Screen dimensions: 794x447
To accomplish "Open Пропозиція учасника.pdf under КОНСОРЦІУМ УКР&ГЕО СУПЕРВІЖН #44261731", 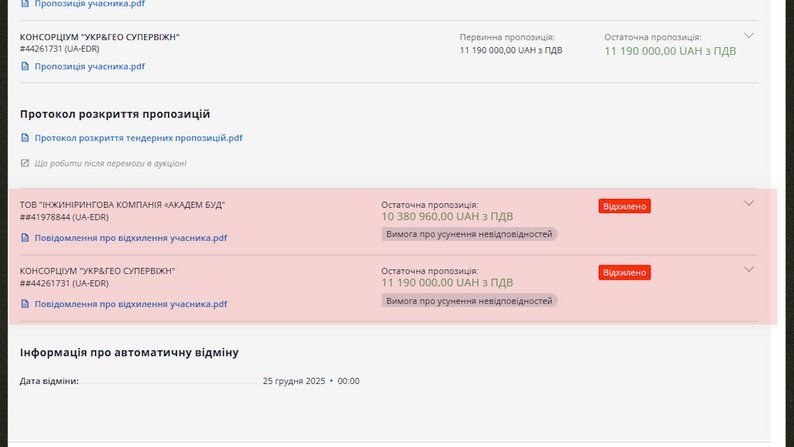I will click(89, 66).
